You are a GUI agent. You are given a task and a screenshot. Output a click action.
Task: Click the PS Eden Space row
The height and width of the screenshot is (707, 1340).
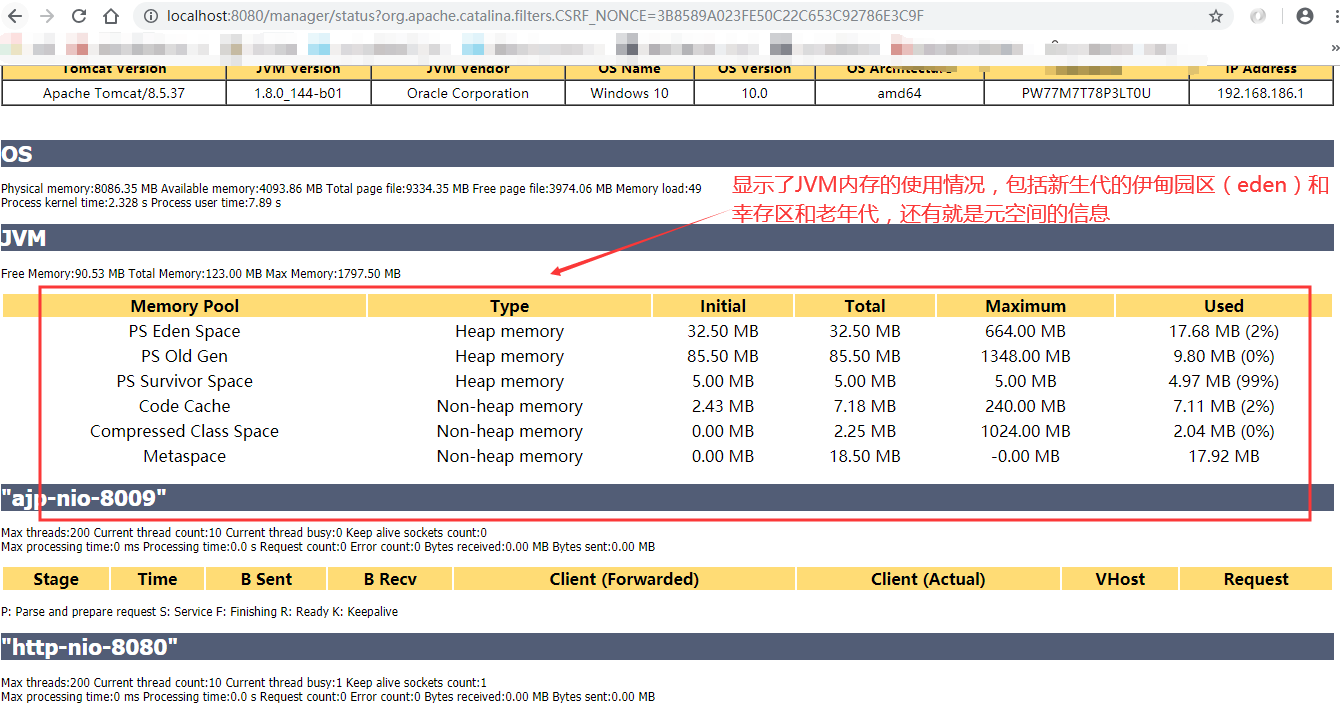(x=184, y=331)
